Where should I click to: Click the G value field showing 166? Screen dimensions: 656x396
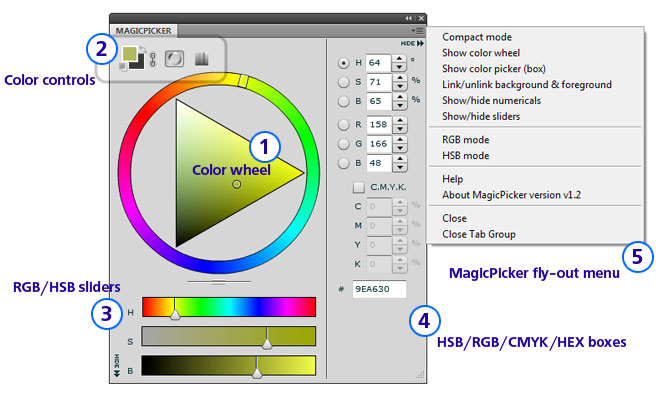pos(379,144)
